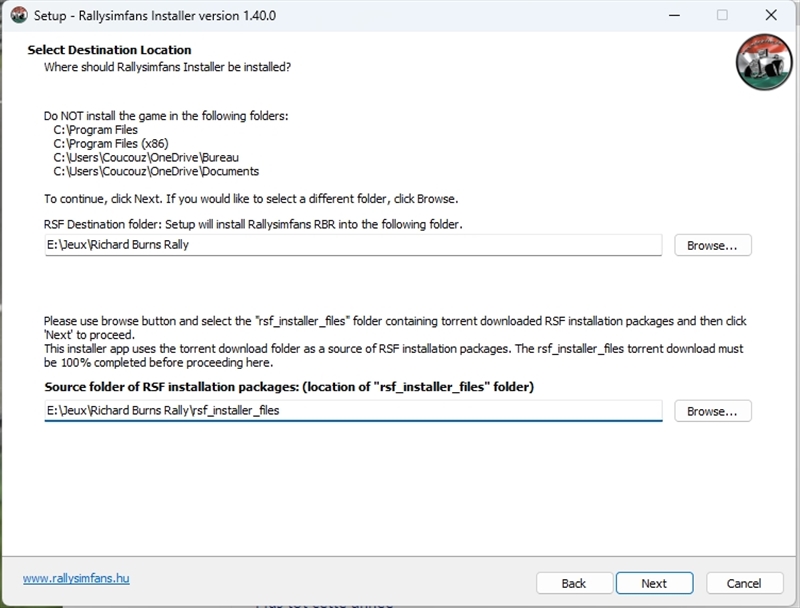Image resolution: width=800 pixels, height=608 pixels.
Task: Click the Rallysimfans logo in the top-right corner
Action: (763, 61)
